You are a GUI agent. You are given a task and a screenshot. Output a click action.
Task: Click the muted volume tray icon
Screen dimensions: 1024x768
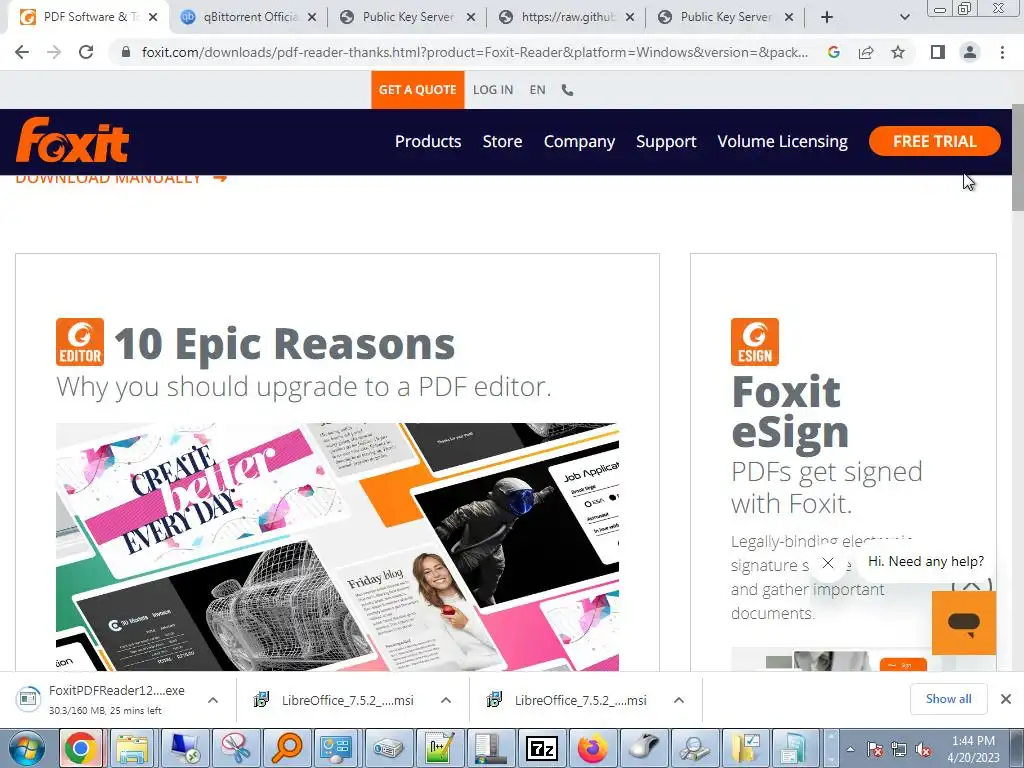point(923,749)
